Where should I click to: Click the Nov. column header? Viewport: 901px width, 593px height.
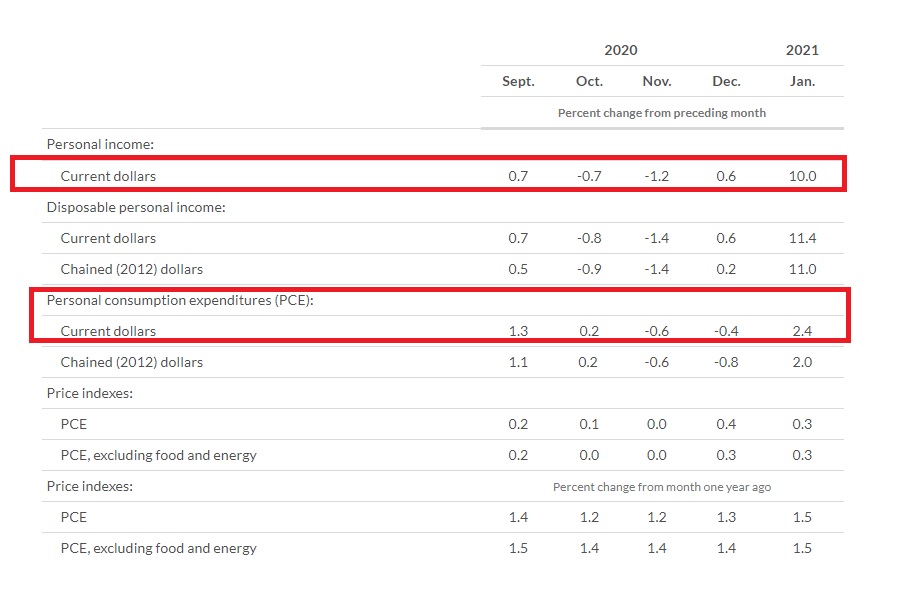656,81
